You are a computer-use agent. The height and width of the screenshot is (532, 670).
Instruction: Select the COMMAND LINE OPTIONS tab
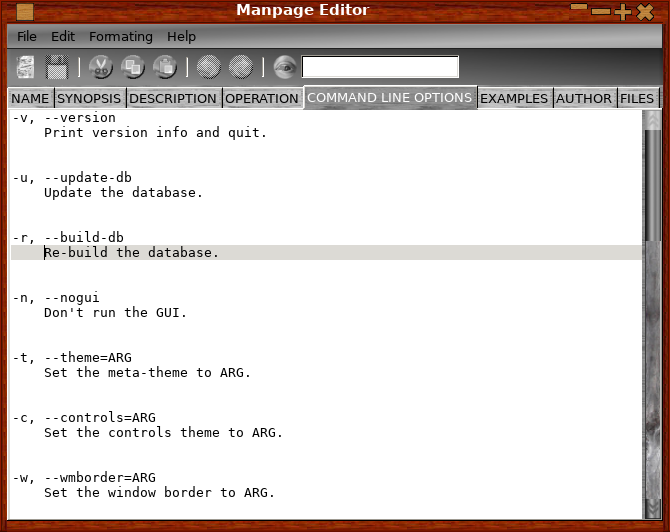click(390, 97)
